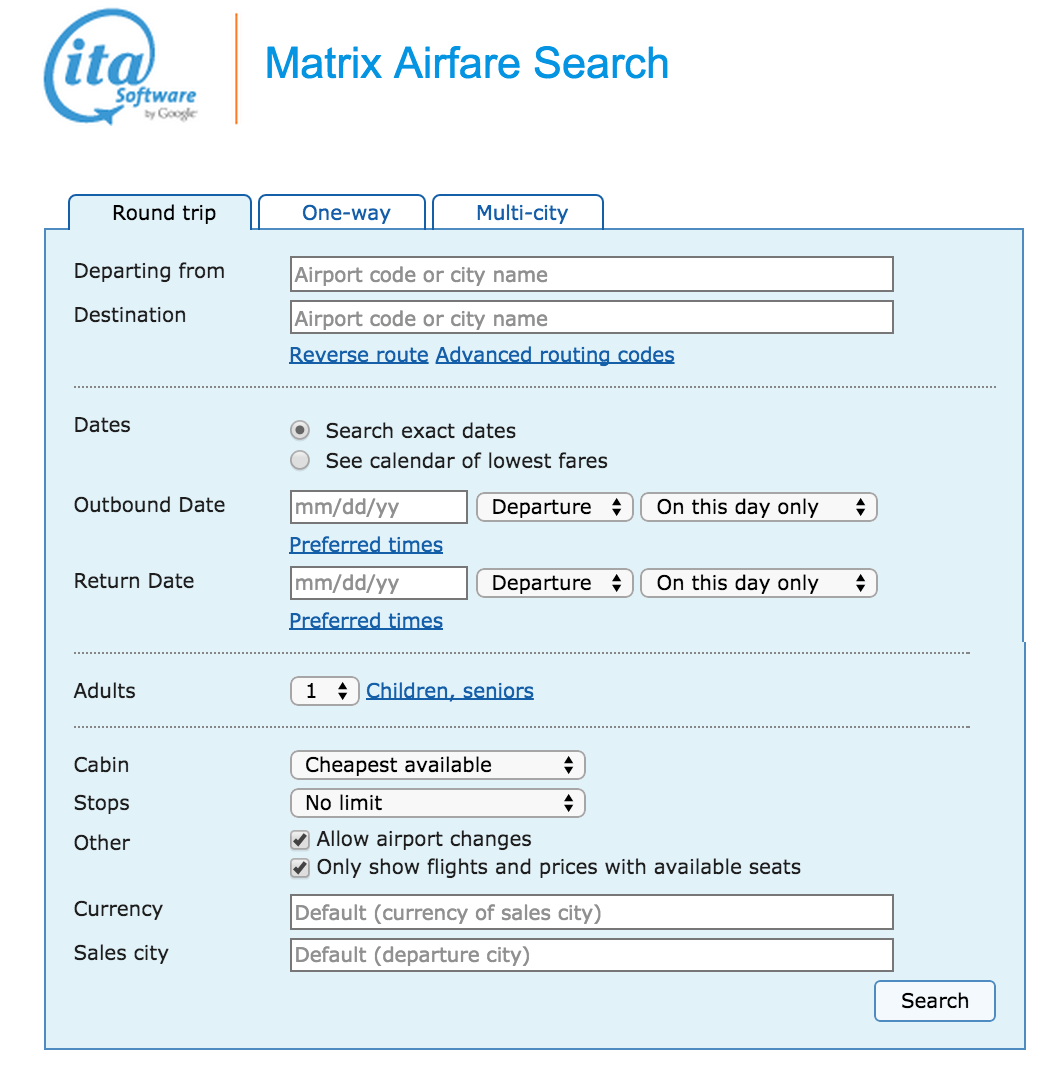Viewport: 1052px width, 1074px height.
Task: Click the Departing from input field
Action: tap(591, 275)
